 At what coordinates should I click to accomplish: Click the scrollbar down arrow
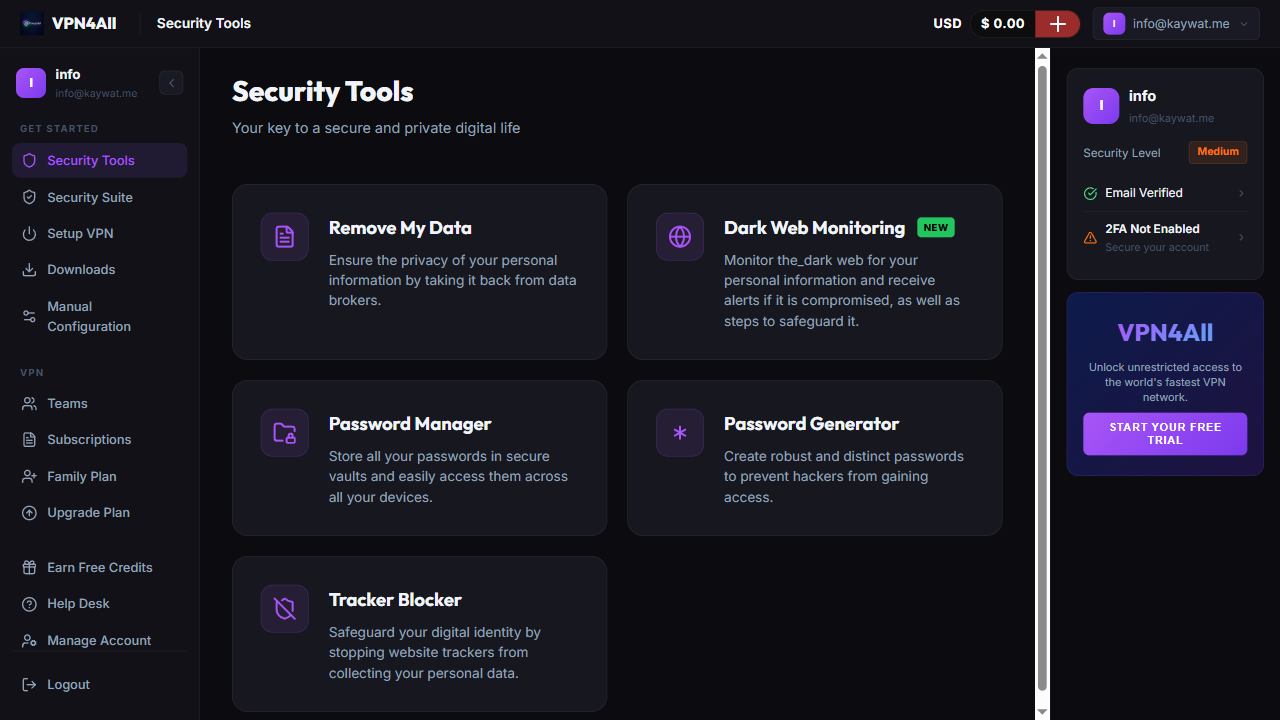pyautogui.click(x=1042, y=711)
